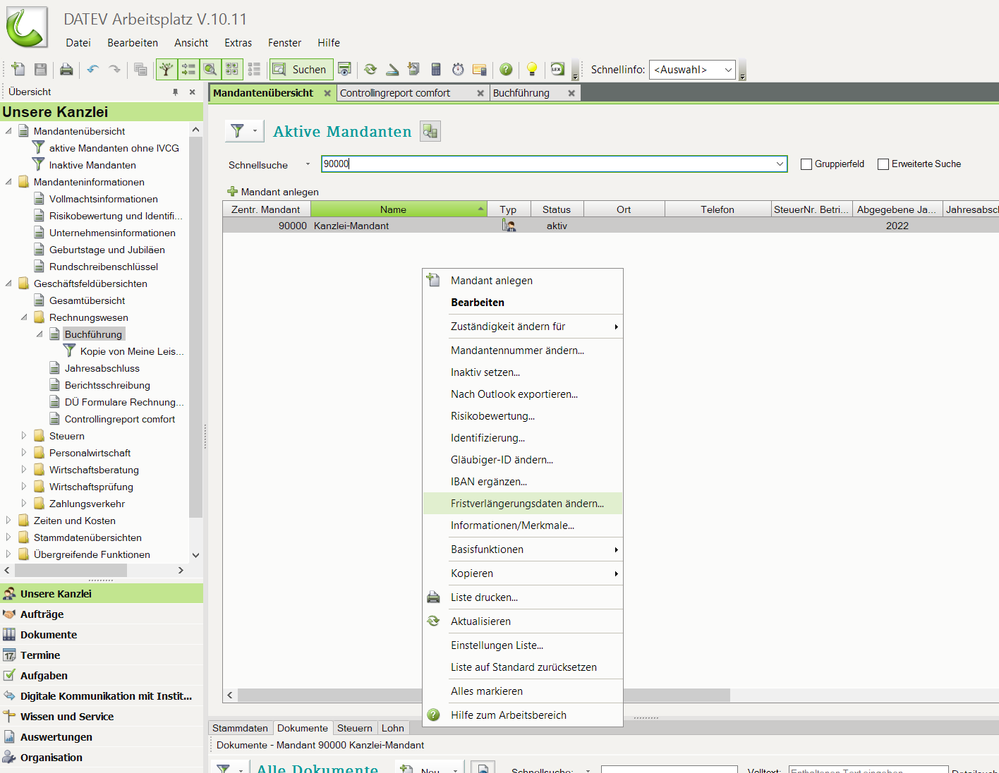The width and height of the screenshot is (999, 773).
Task: Collapse the Mandantenübersicht tree node
Action: click(x=8, y=131)
